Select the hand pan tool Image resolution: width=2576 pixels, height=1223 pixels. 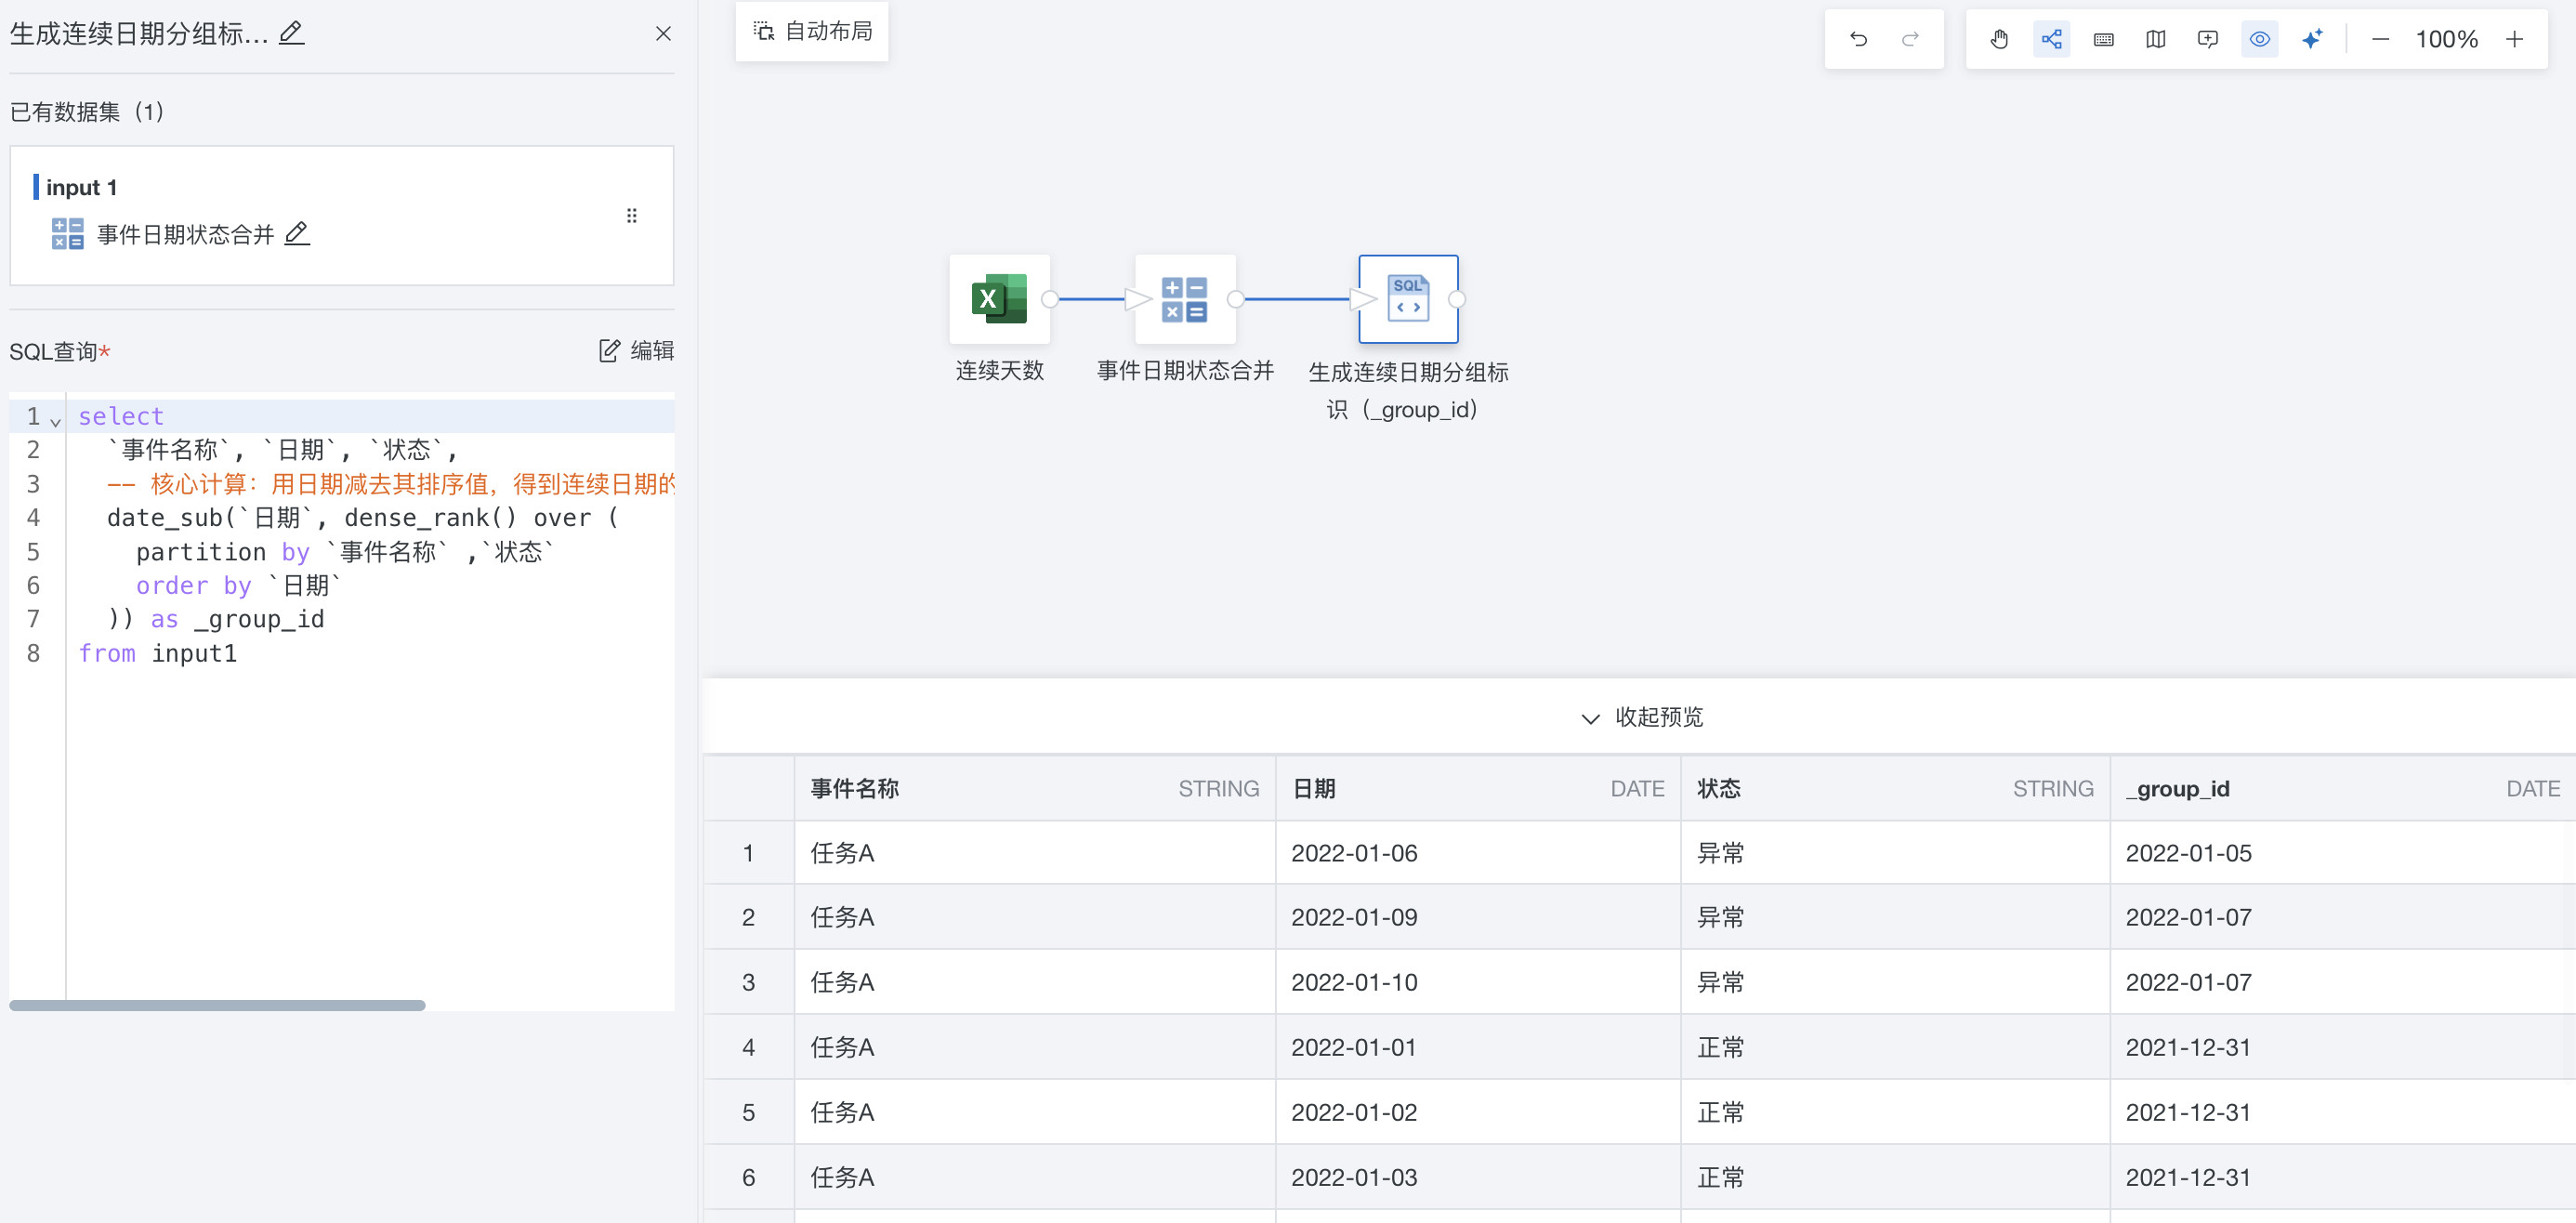(1999, 39)
